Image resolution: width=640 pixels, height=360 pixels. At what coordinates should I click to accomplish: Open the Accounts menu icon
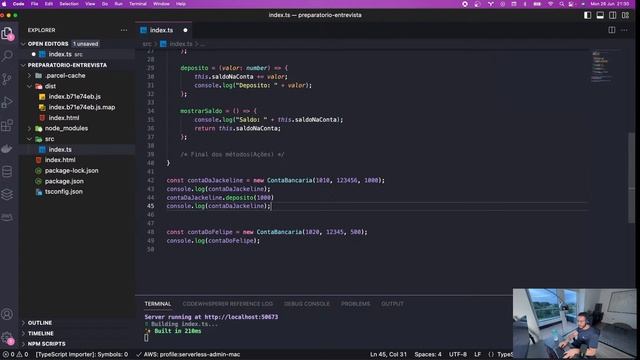click(7, 314)
